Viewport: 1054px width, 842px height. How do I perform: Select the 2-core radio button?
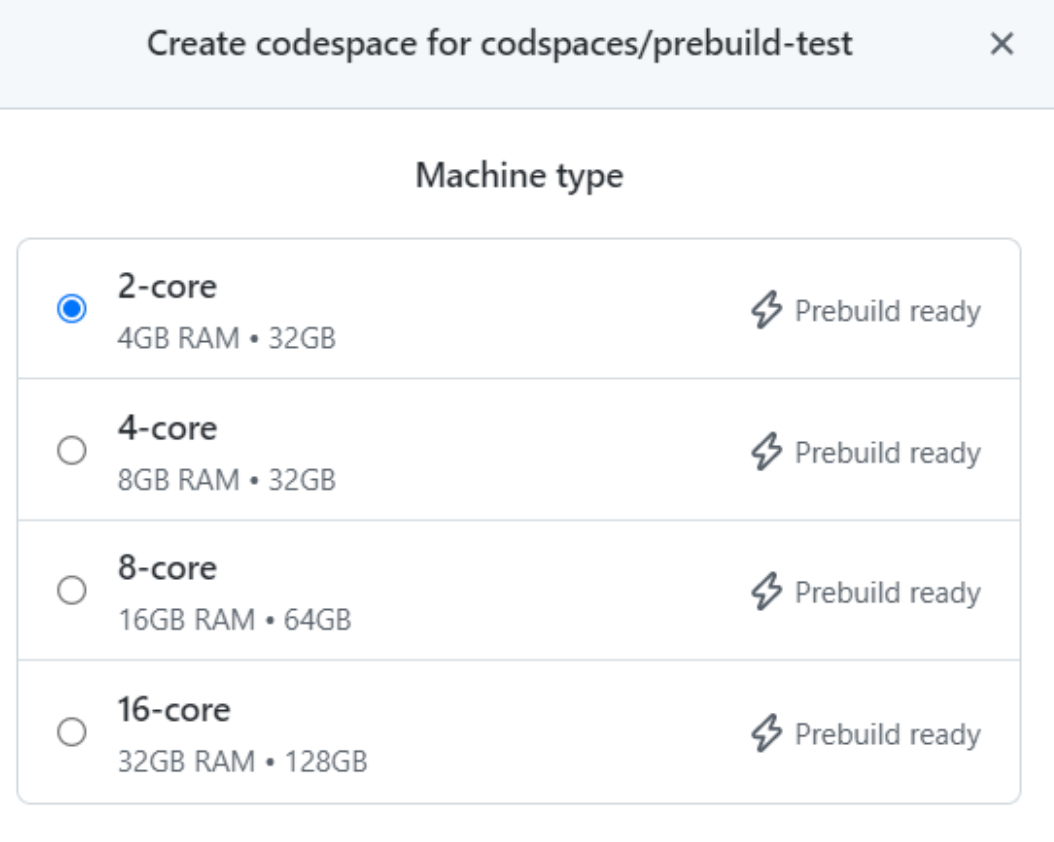71,310
